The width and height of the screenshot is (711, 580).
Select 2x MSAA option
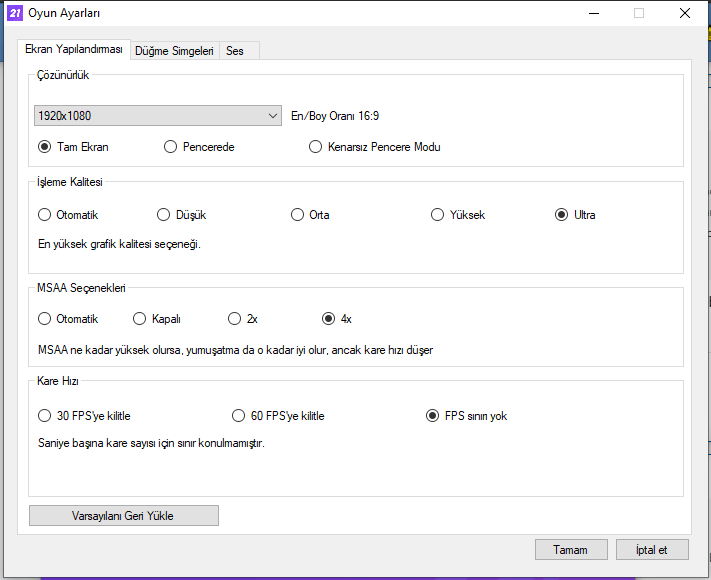tap(235, 319)
